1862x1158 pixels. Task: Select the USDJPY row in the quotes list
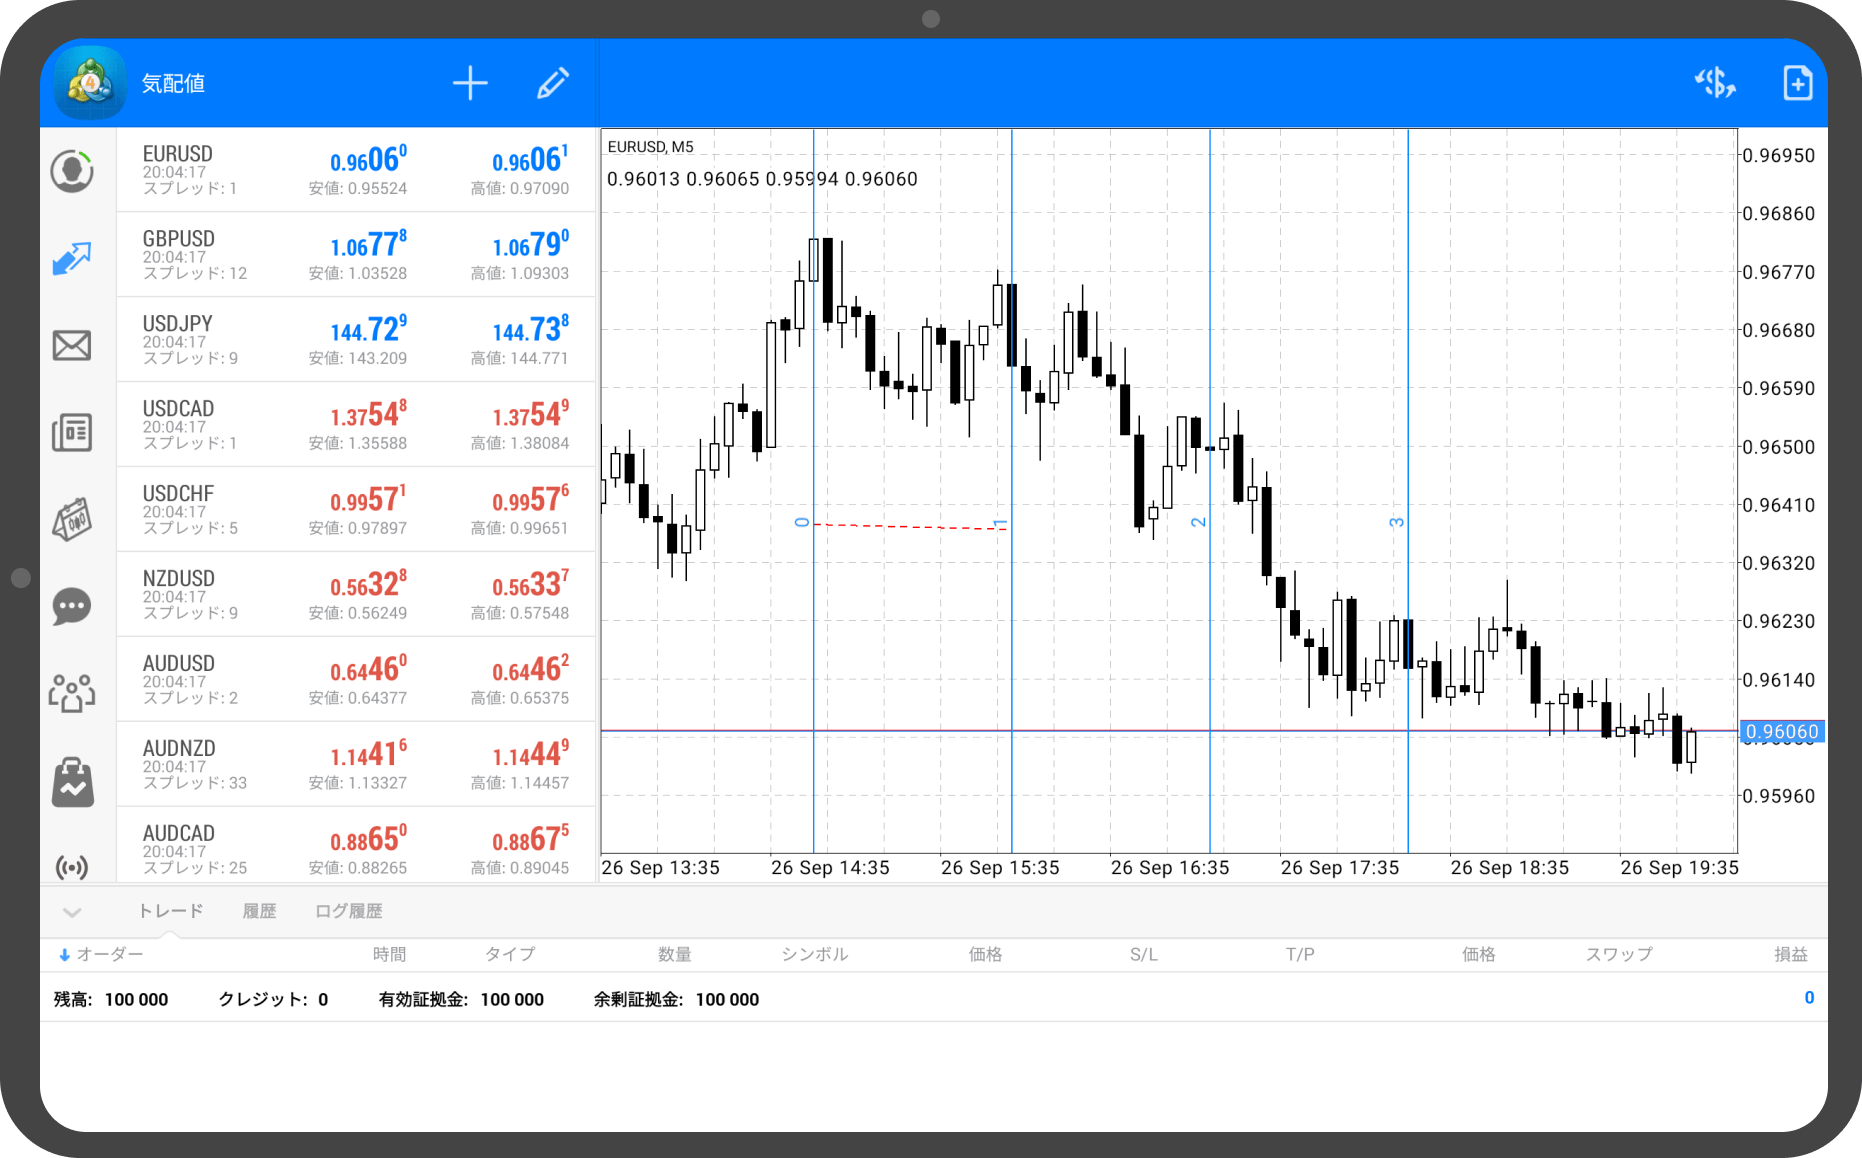point(356,340)
